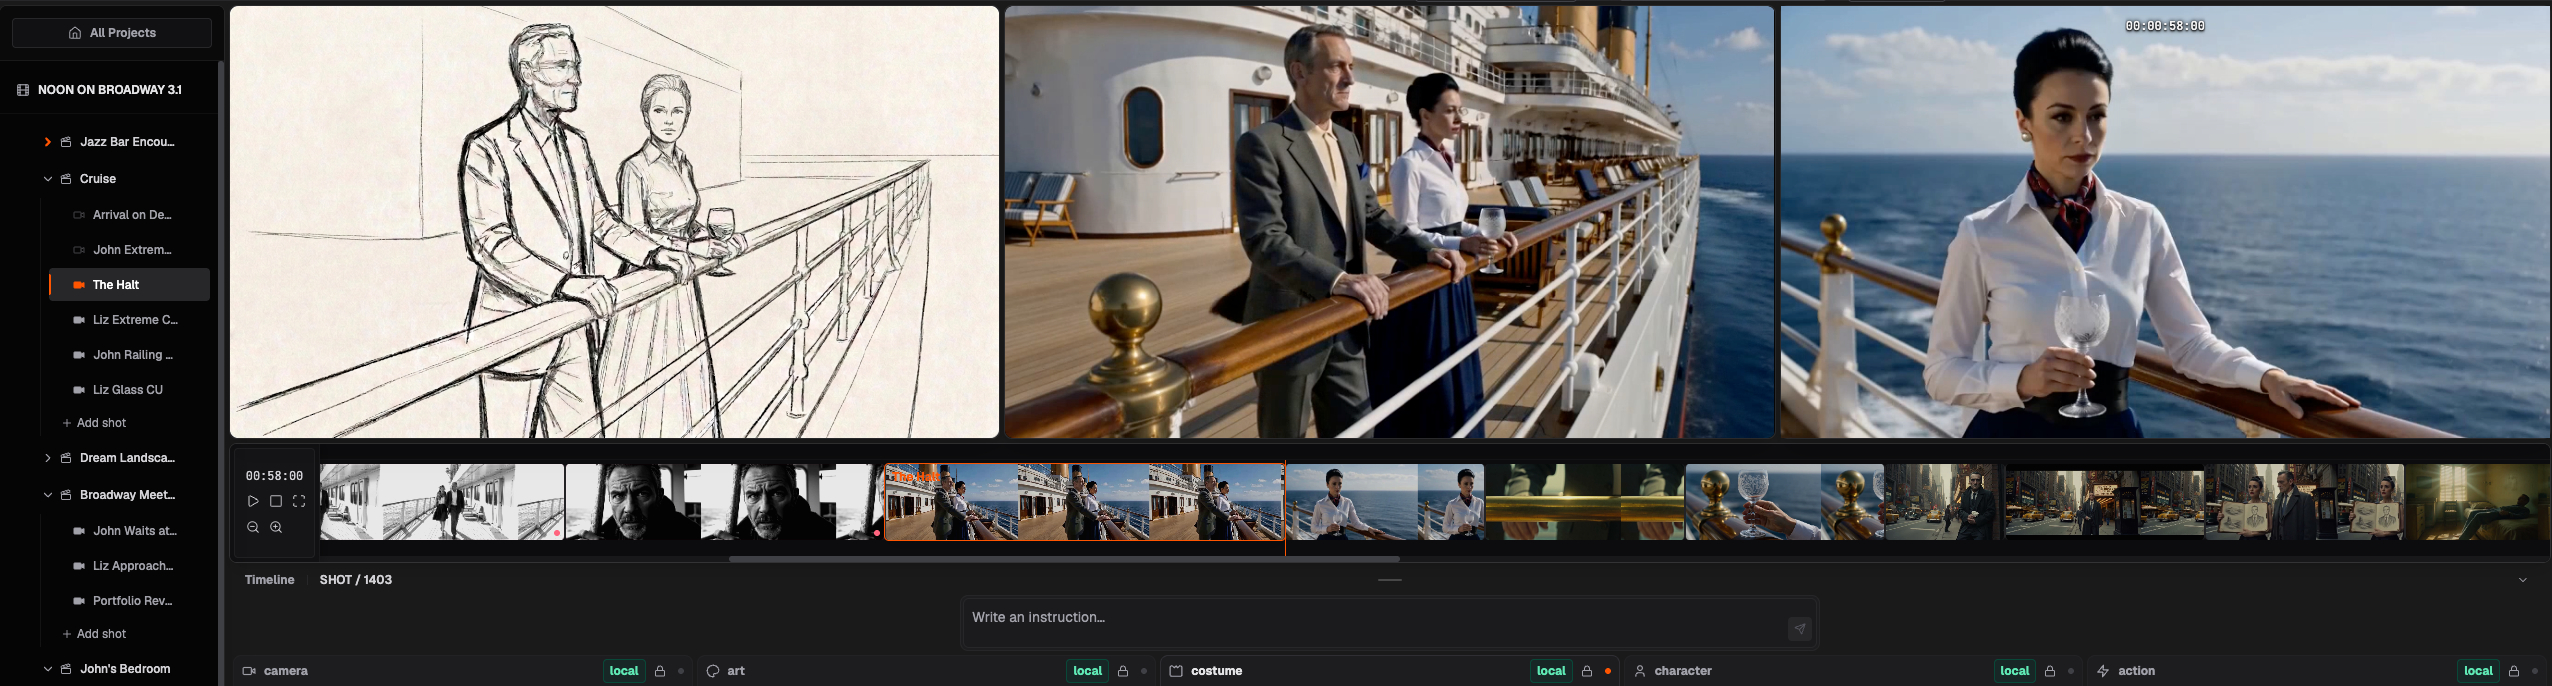Click the stop button beside play
Image resolution: width=2552 pixels, height=686 pixels.
point(276,501)
